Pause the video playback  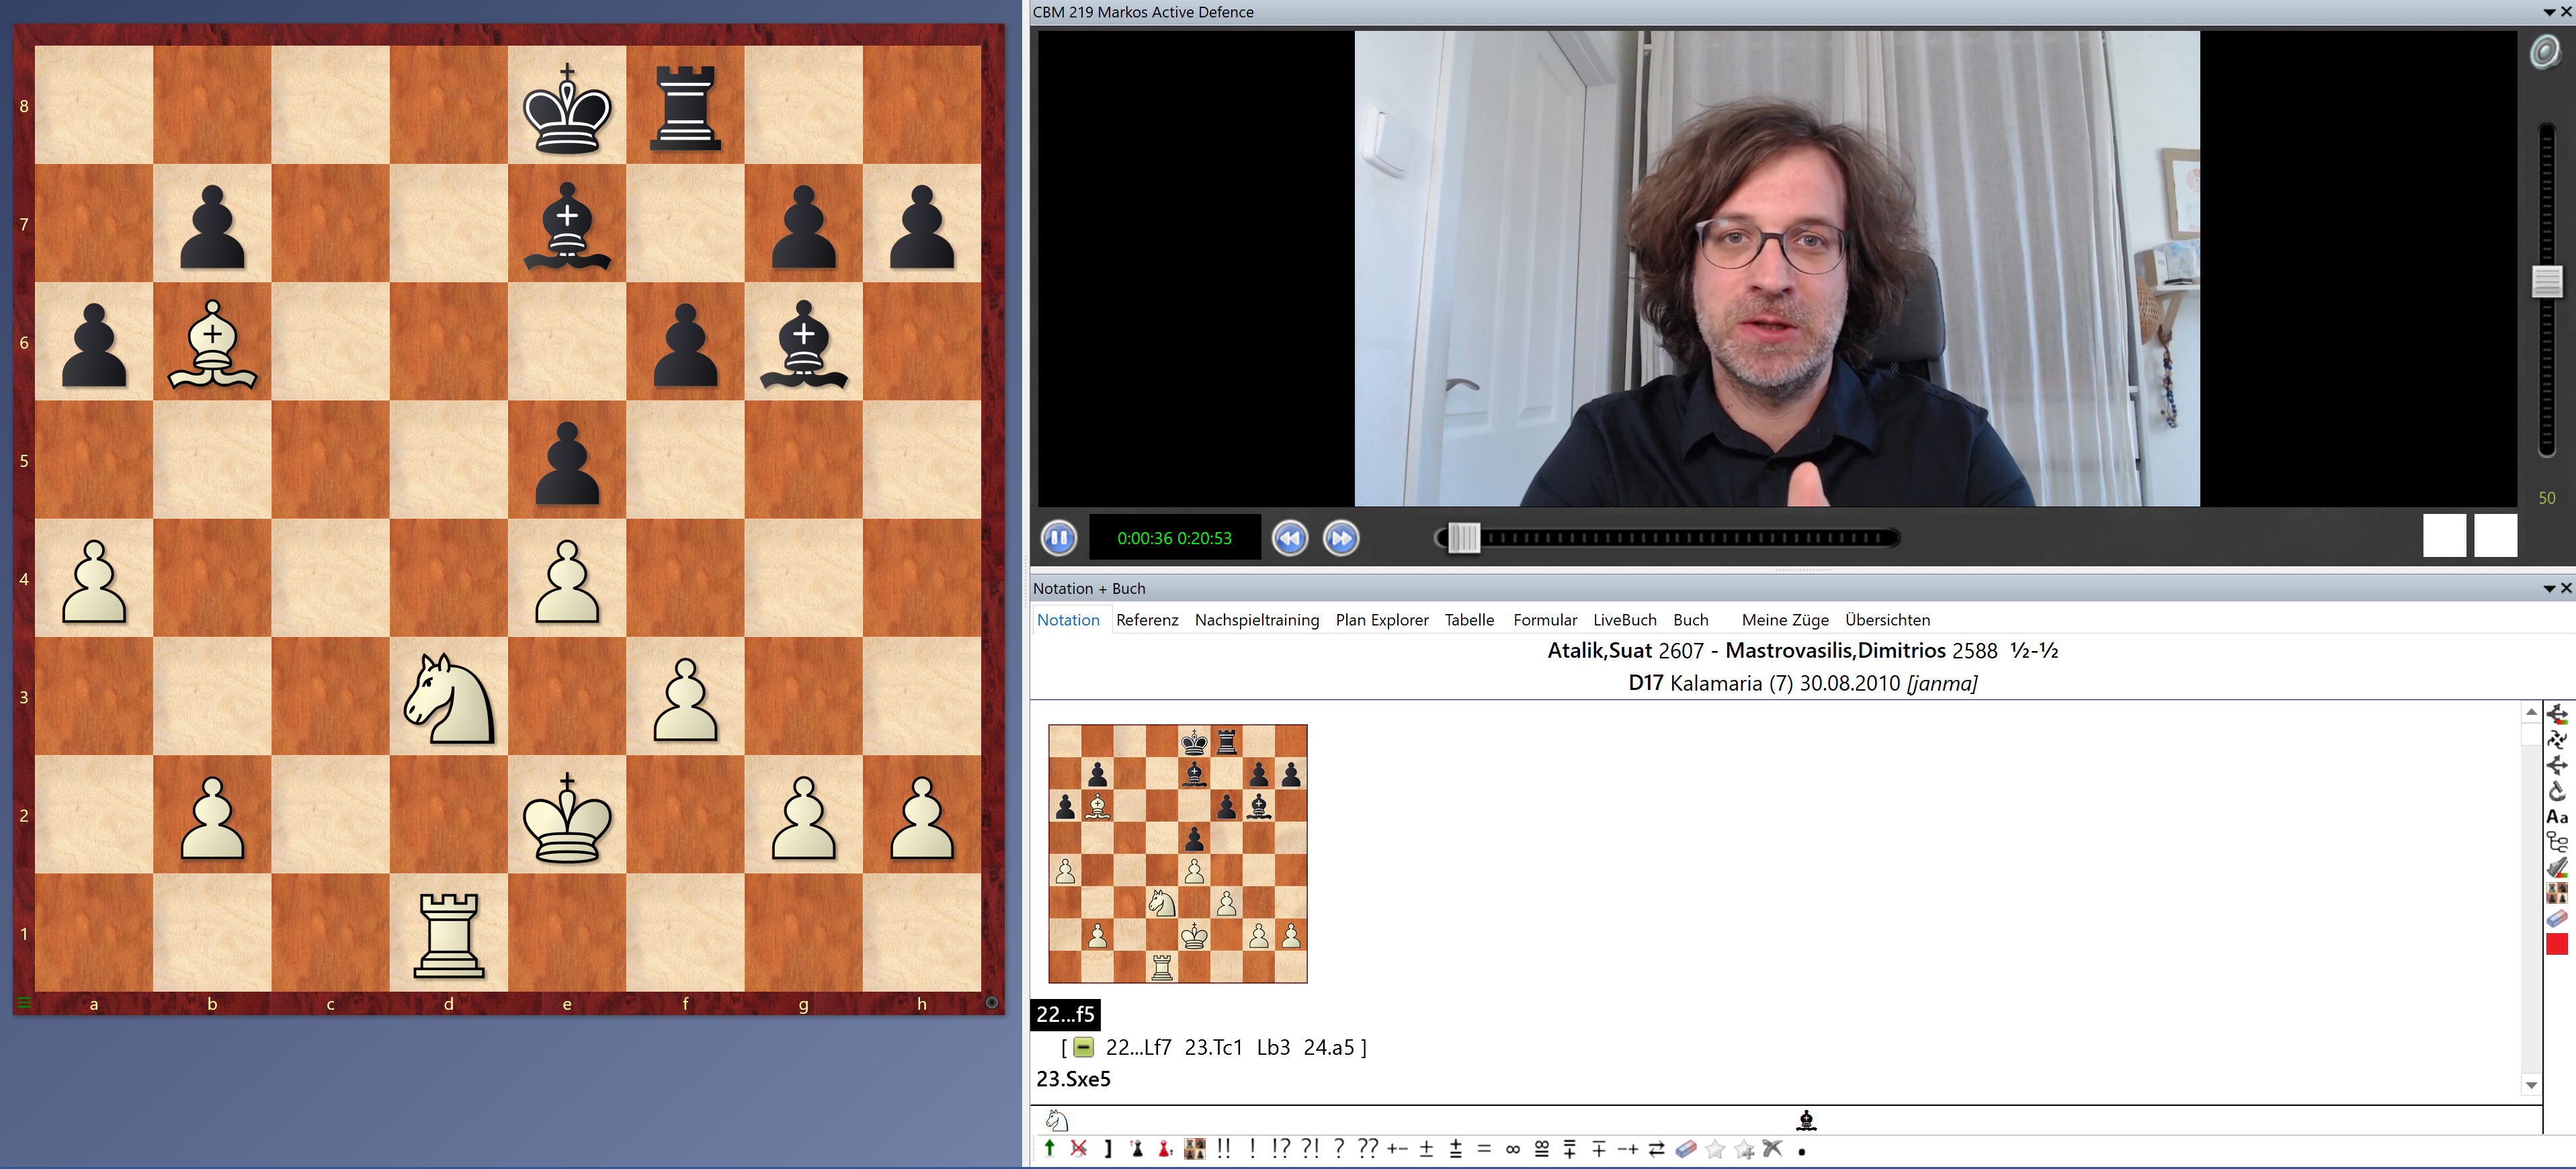pos(1059,538)
